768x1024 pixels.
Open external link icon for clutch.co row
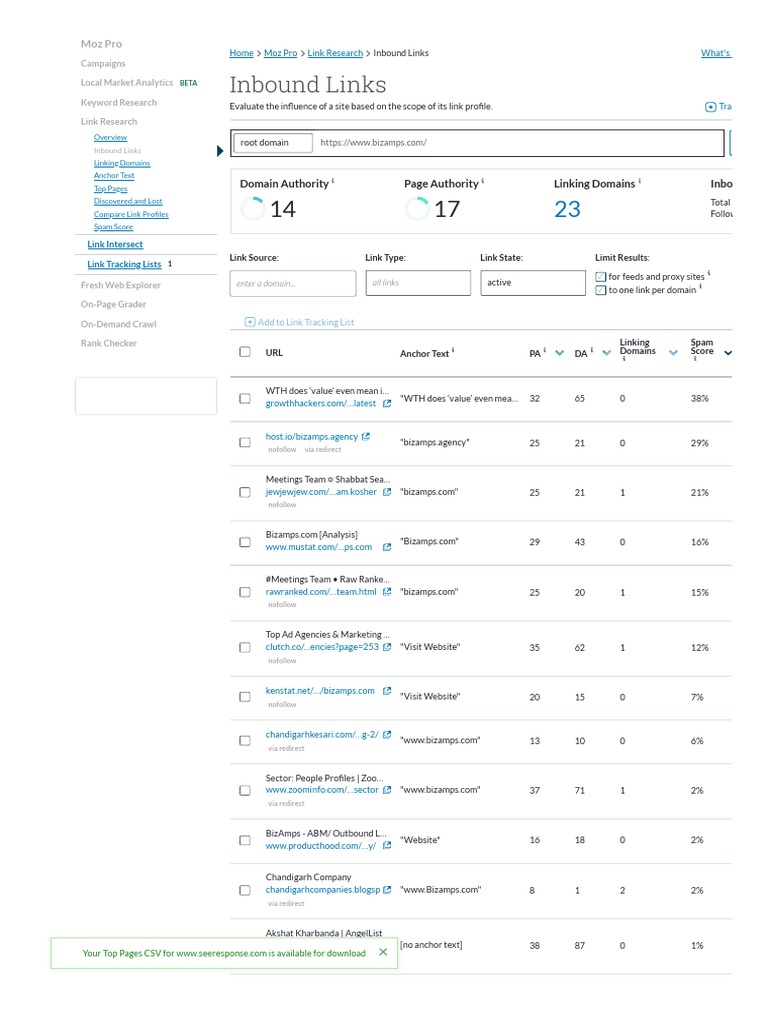click(387, 647)
